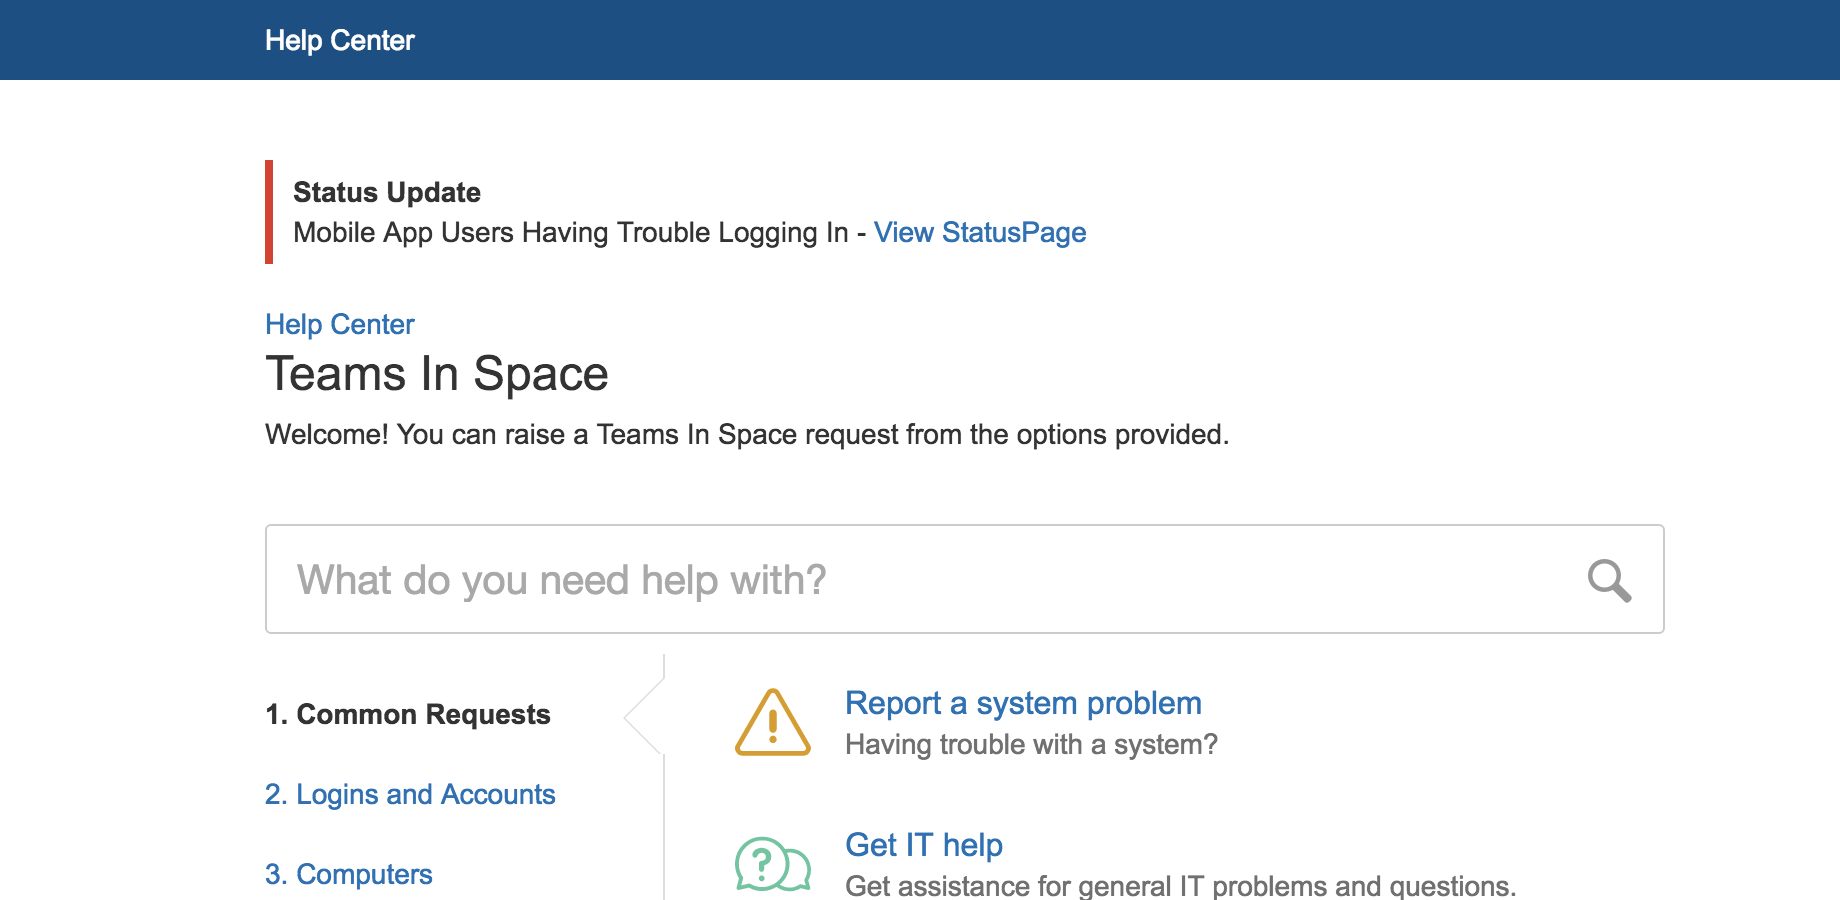Click the general IT problems description text
Screen dimensions: 1840x900
[1180, 886]
